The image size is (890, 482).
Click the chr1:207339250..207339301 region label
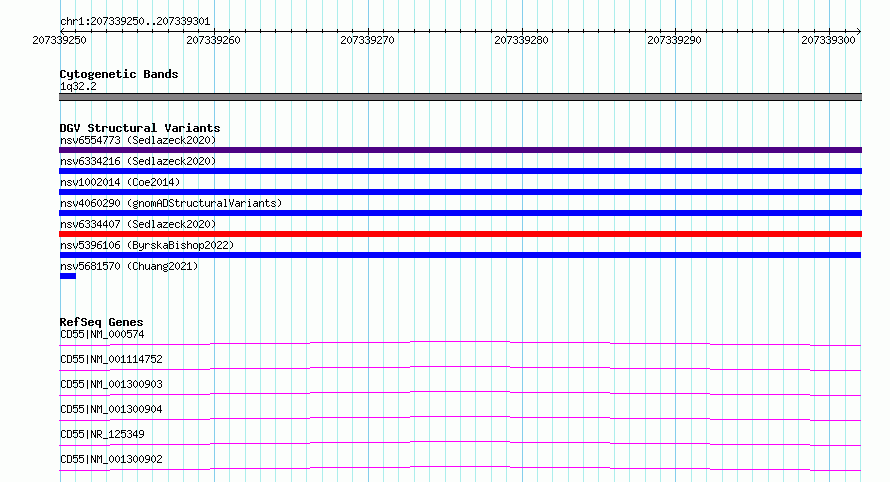(x=135, y=21)
